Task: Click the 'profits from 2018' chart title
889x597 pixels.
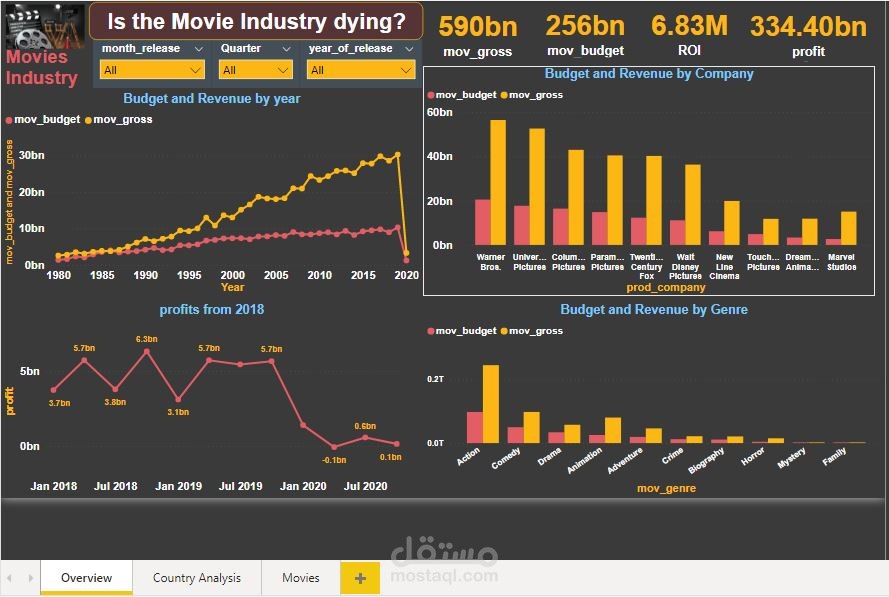Action: click(x=211, y=310)
